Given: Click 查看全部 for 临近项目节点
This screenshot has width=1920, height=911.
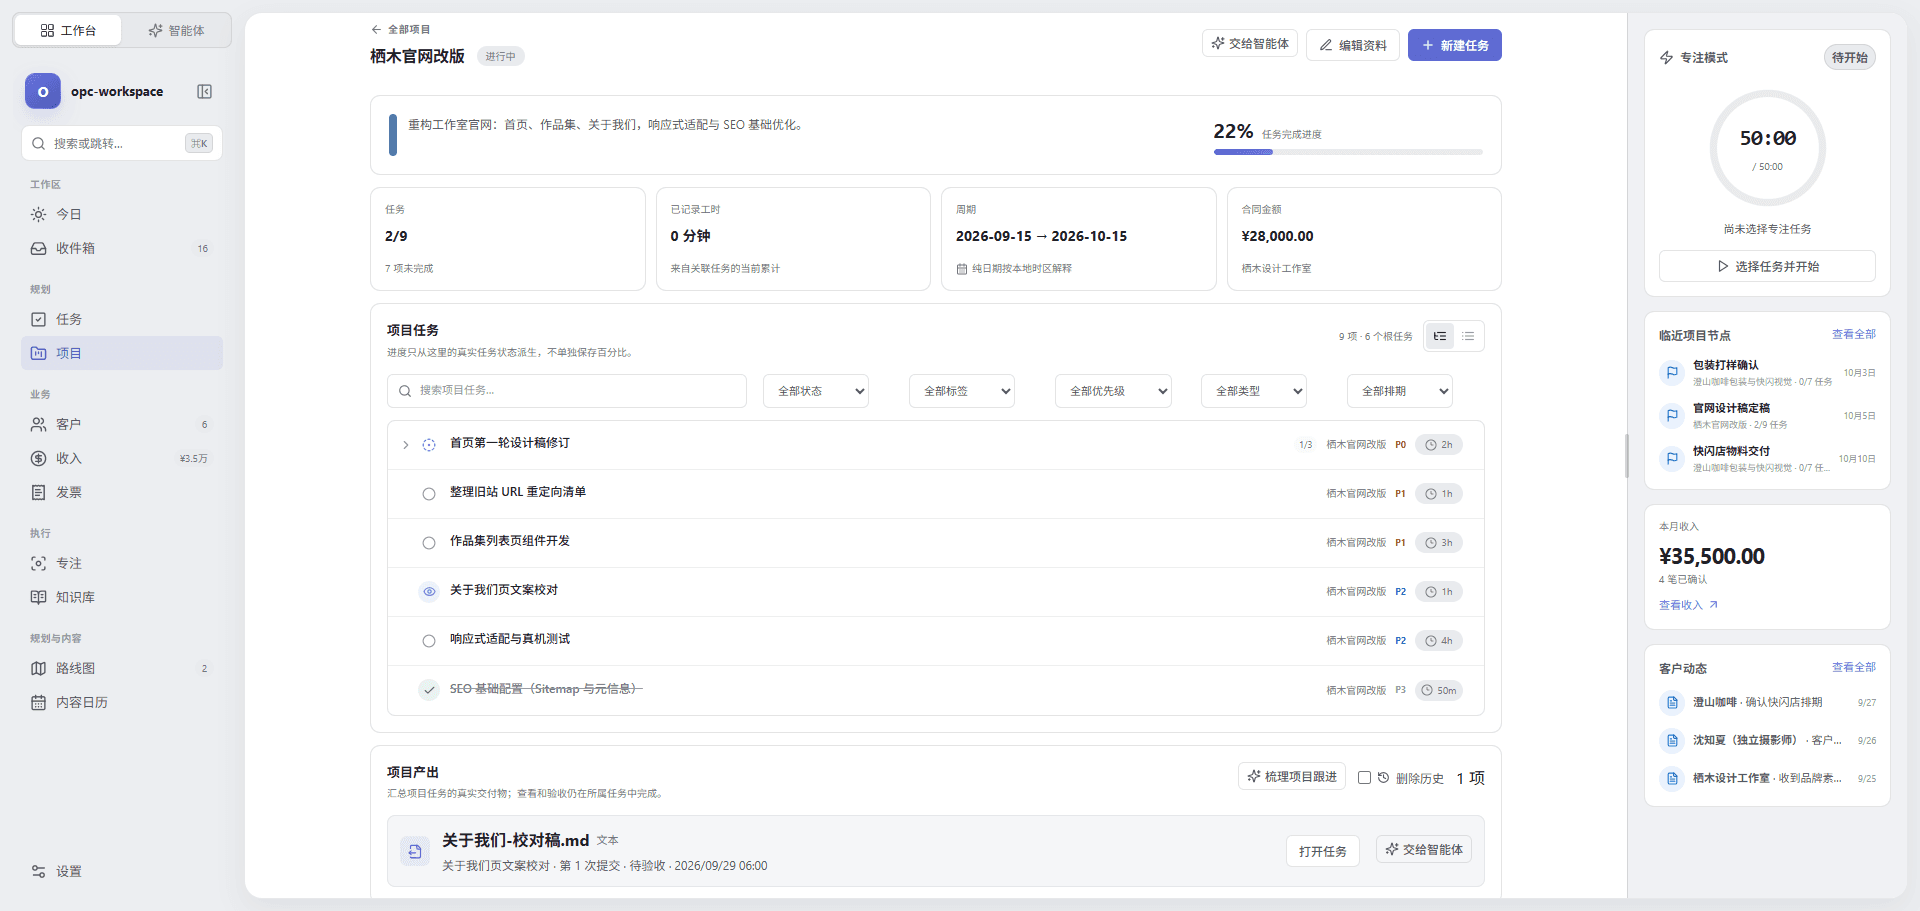Looking at the screenshot, I should 1854,334.
